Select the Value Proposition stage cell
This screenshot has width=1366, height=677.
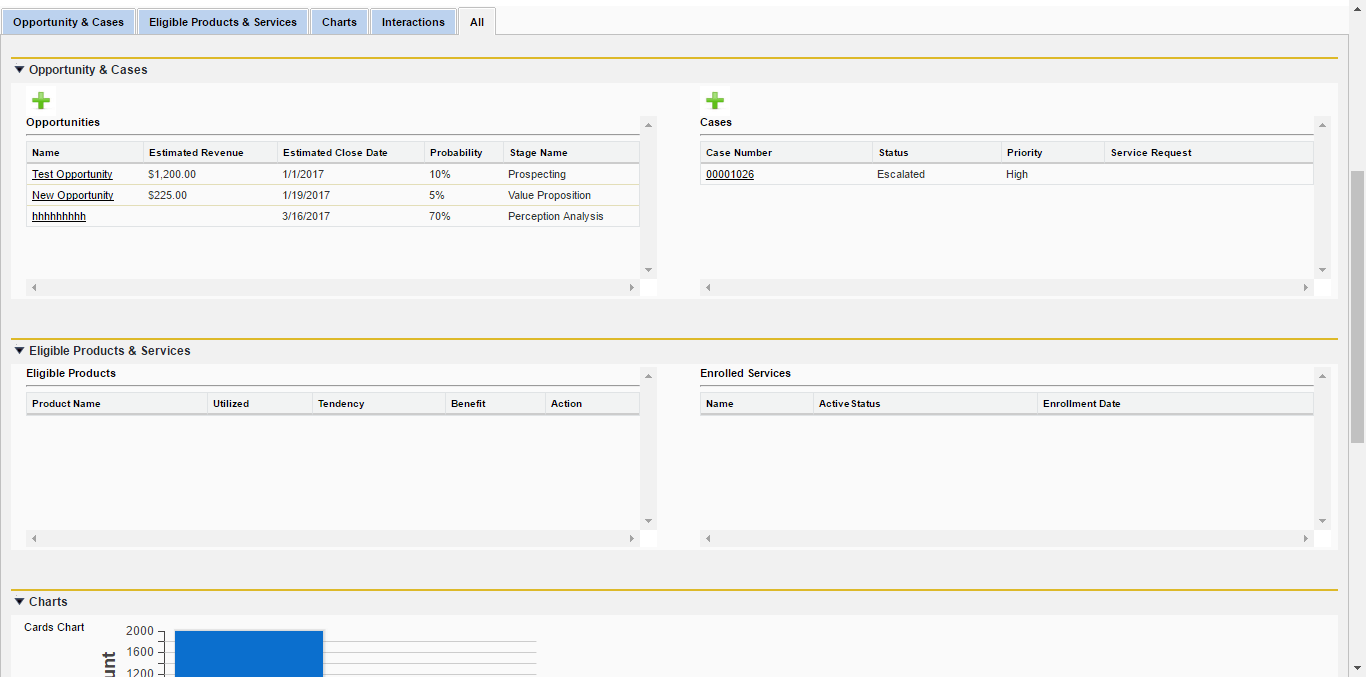pyautogui.click(x=571, y=195)
